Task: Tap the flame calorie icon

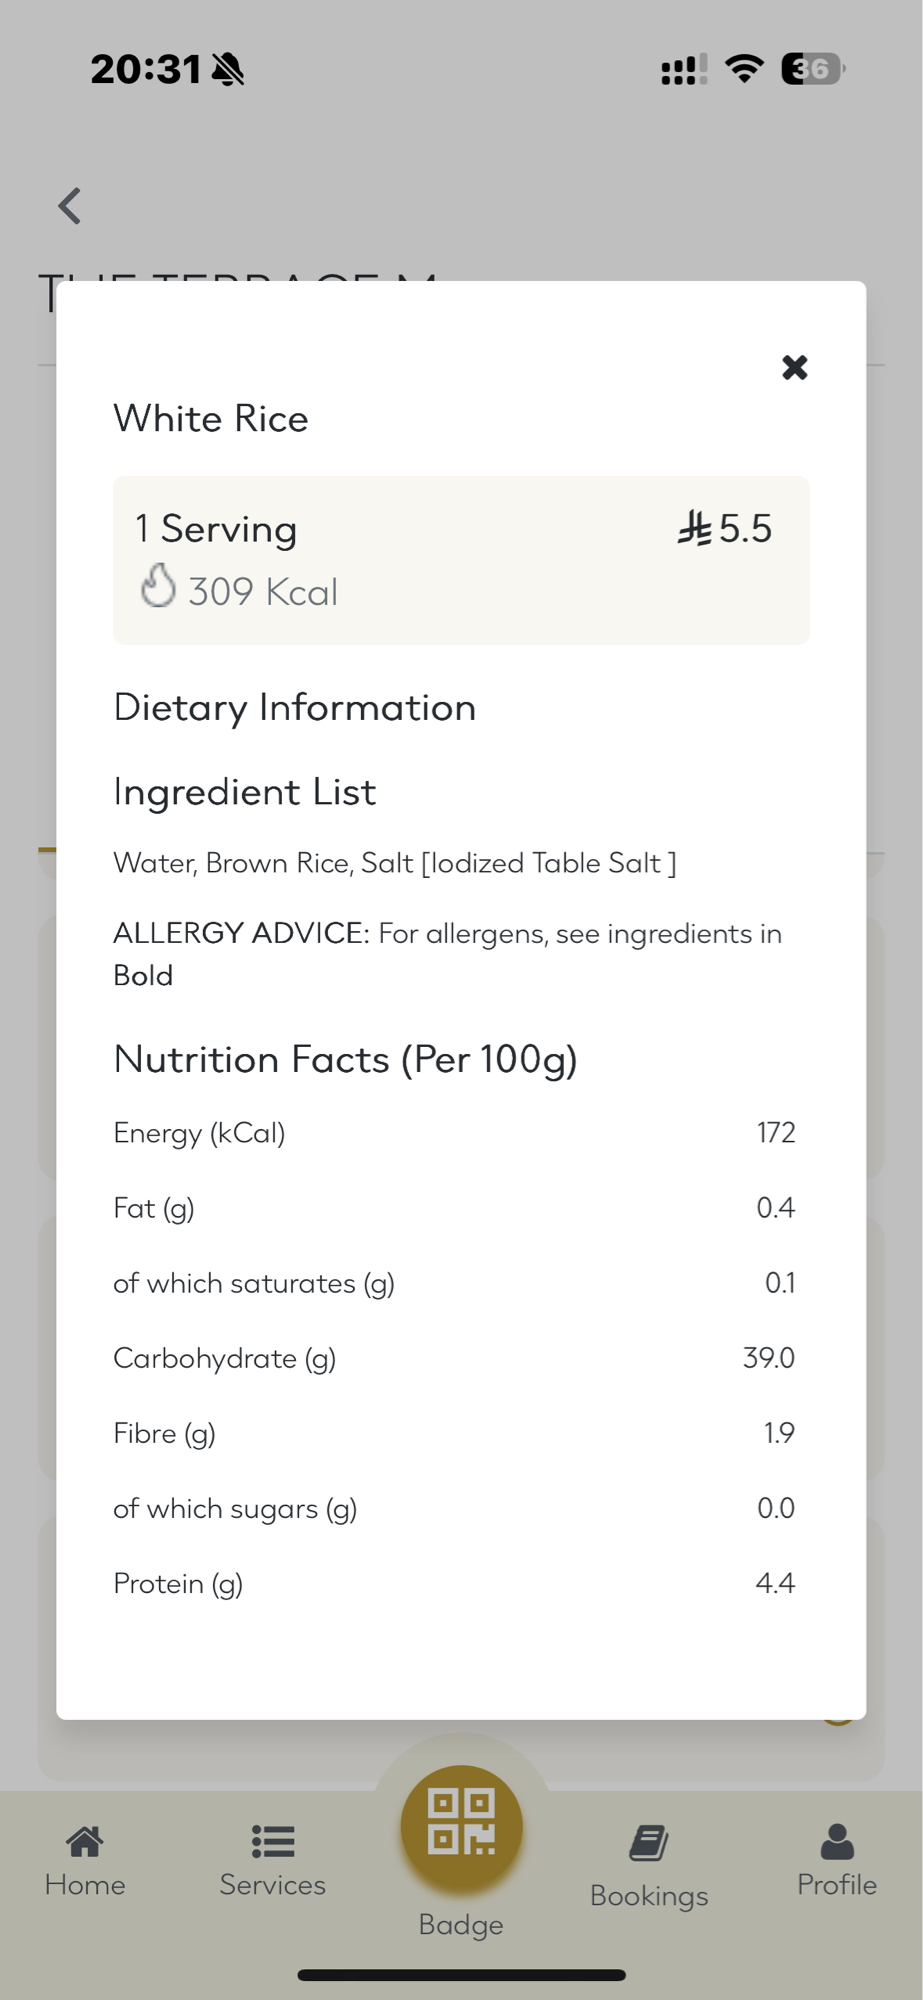Action: click(158, 587)
